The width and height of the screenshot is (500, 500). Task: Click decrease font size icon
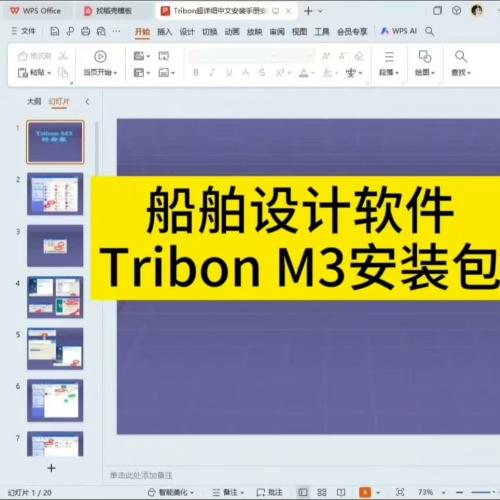pyautogui.click(x=342, y=56)
